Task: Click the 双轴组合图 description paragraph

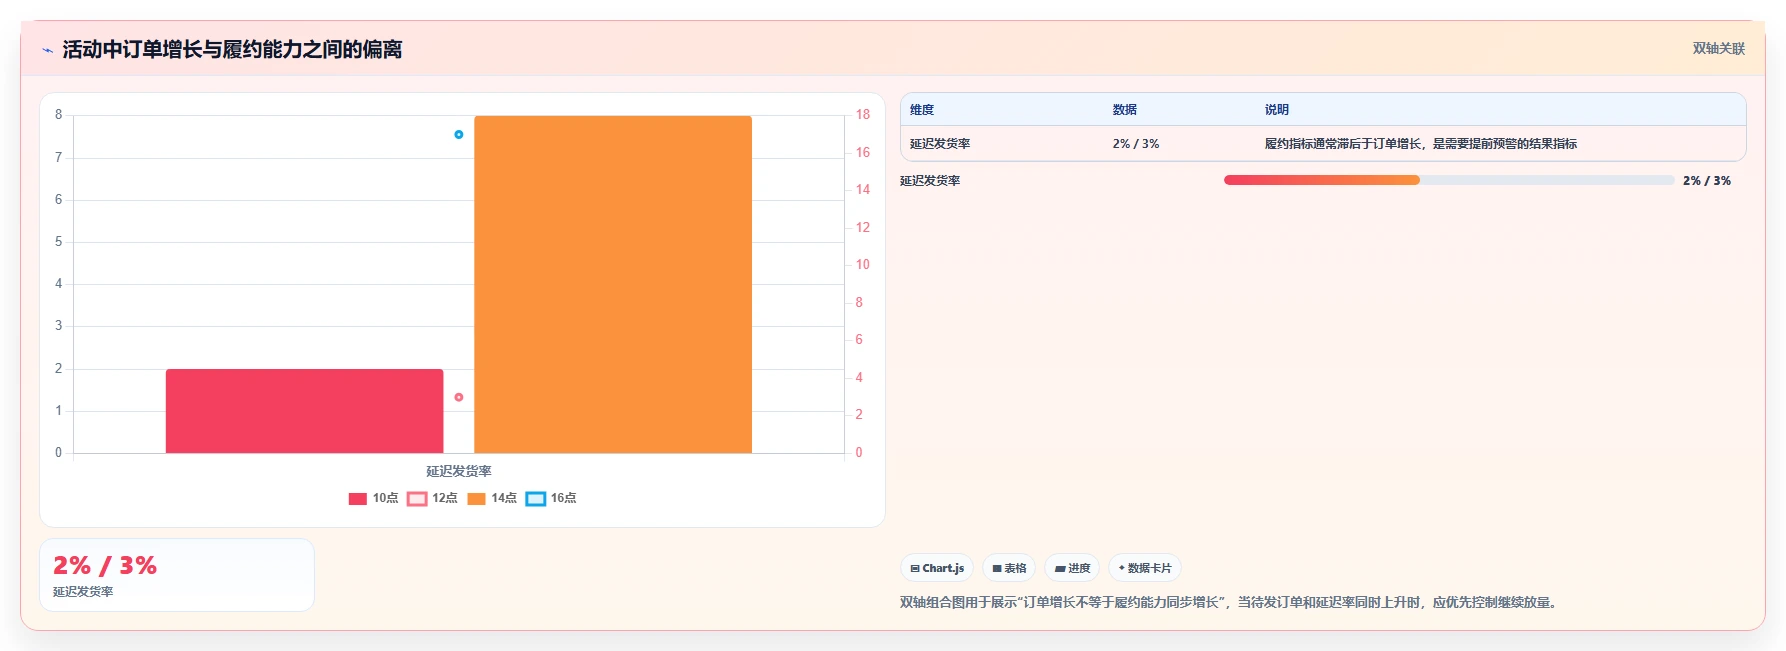Action: pos(1230,602)
